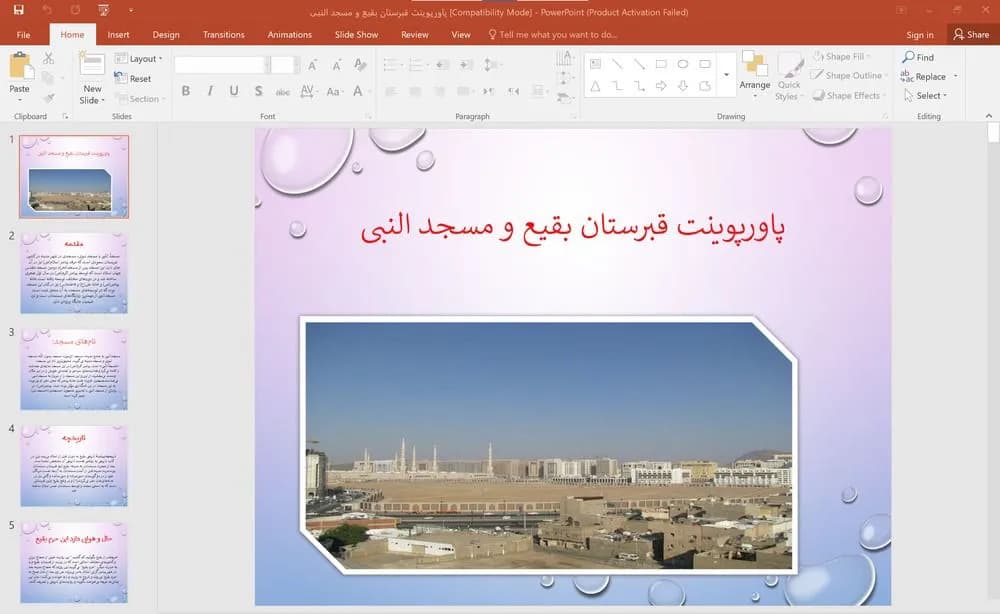1000x614 pixels.
Task: Click the red Persian slide title text
Action: coord(573,228)
